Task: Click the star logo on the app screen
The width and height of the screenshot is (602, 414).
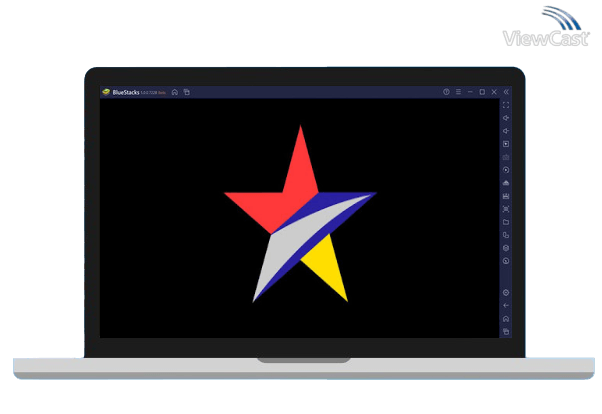Action: click(300, 214)
